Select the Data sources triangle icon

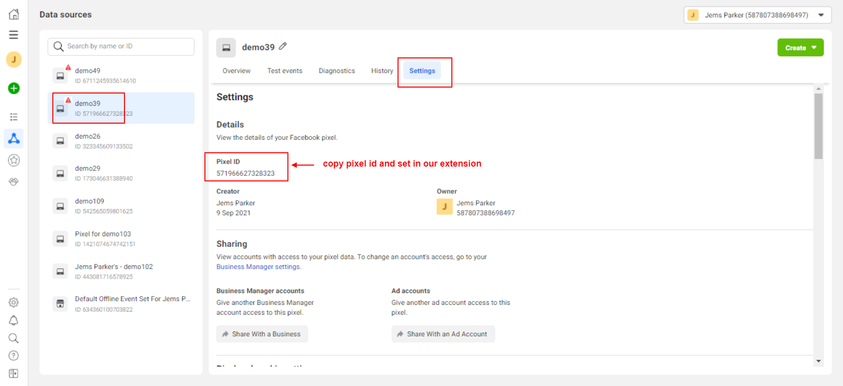point(14,139)
